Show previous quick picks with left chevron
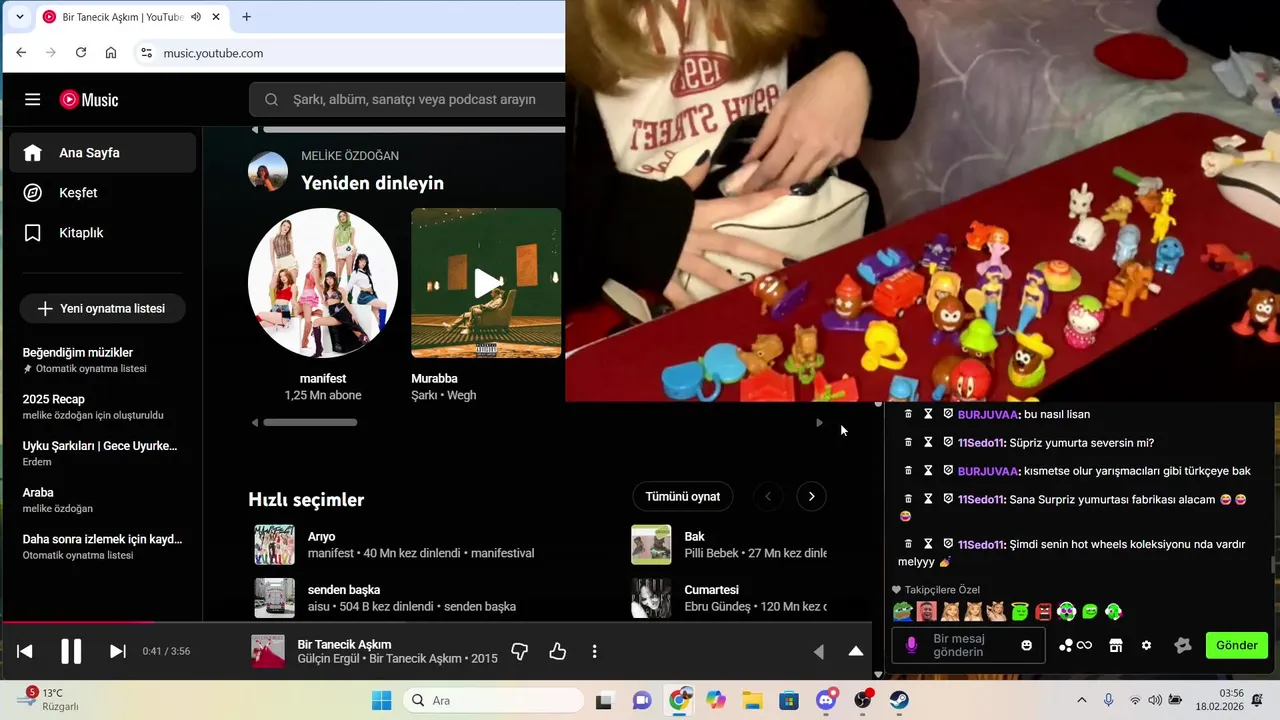This screenshot has width=1280, height=720. (768, 497)
